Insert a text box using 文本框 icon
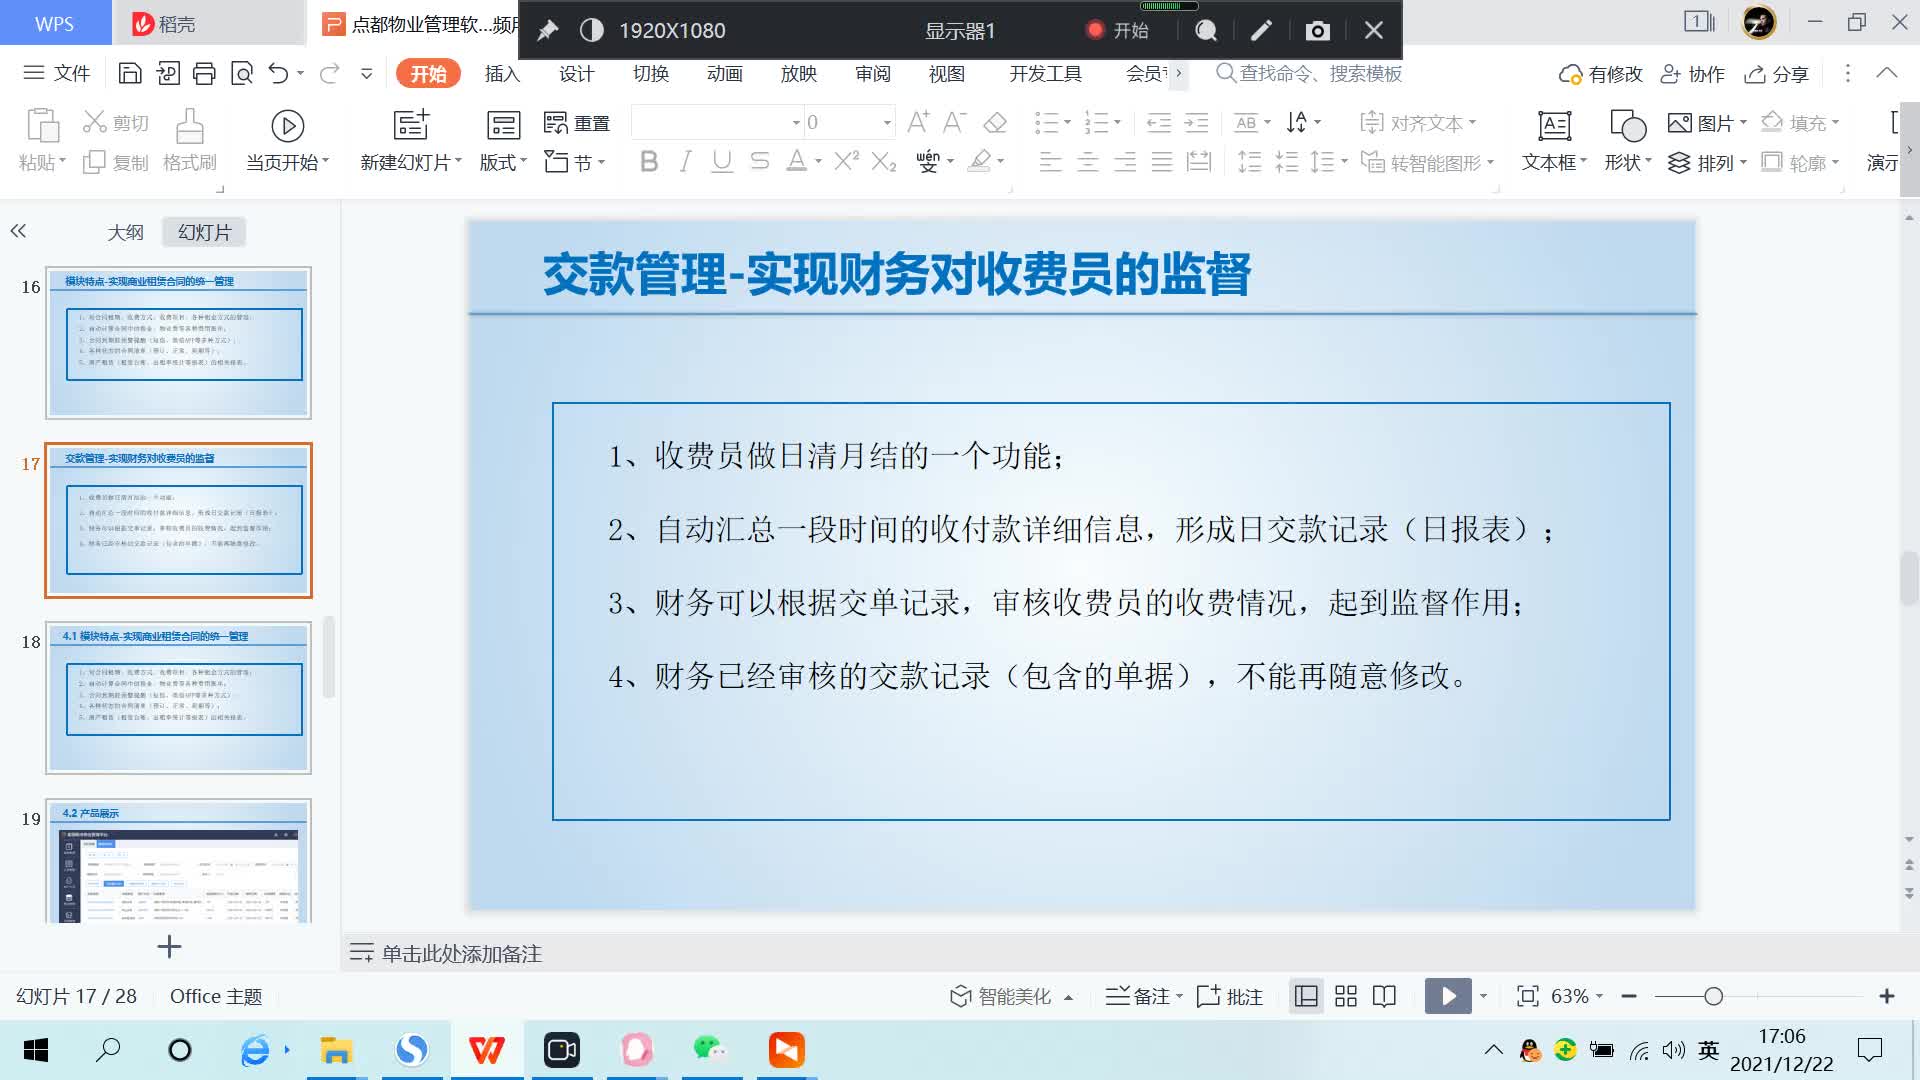 [1551, 140]
